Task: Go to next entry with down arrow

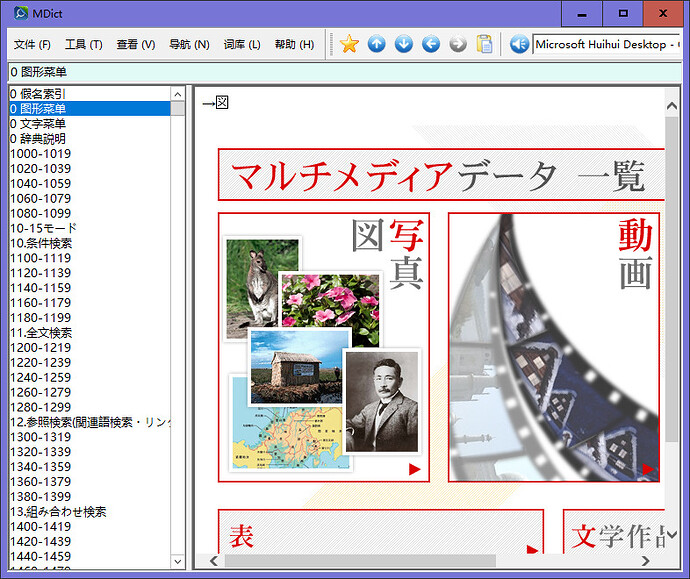Action: point(403,44)
